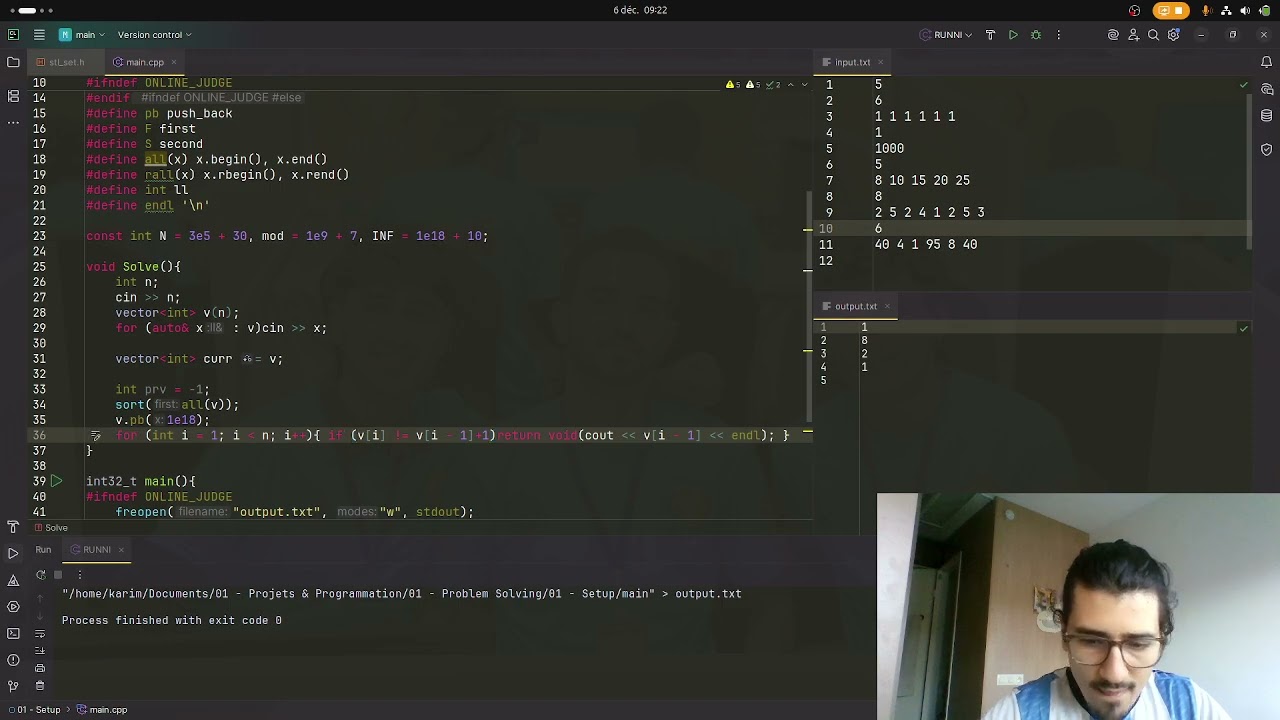This screenshot has width=1280, height=720.
Task: Open IDE settings gear icon
Action: click(x=1174, y=35)
